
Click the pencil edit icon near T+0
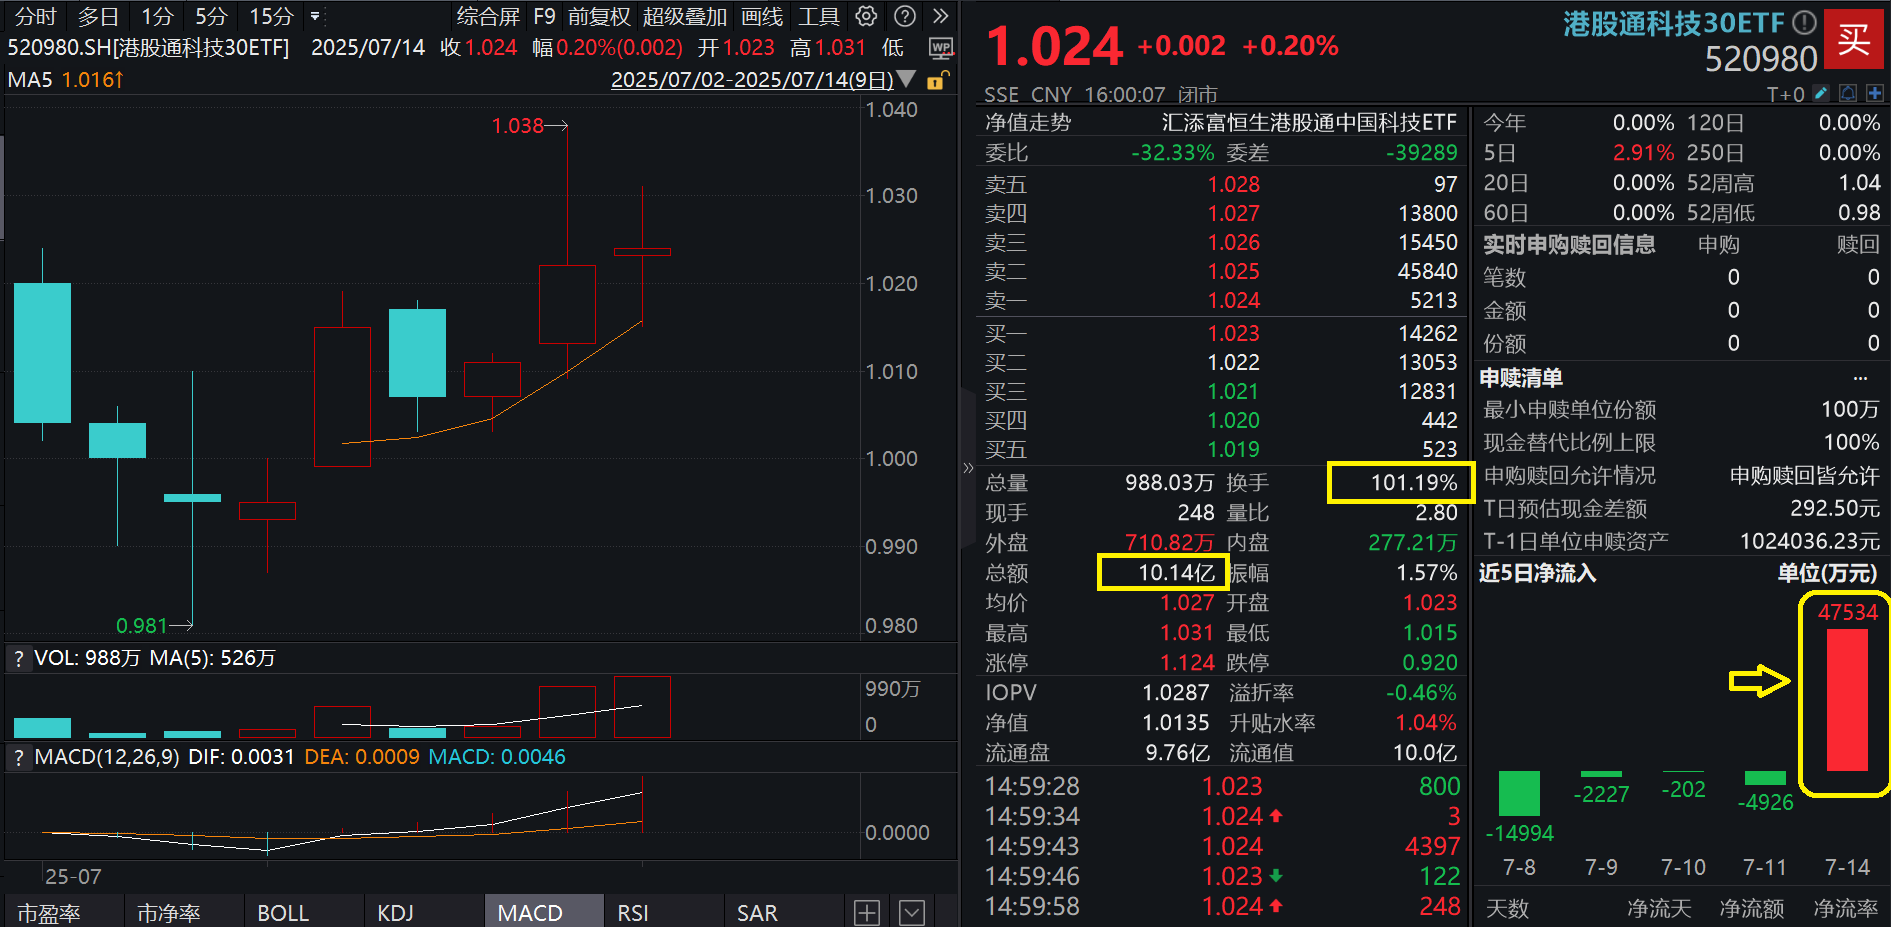[1820, 92]
